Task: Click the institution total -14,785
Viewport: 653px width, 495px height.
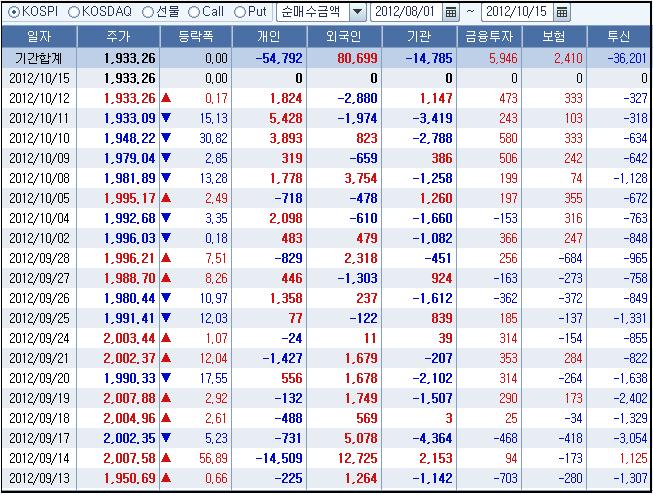Action: point(429,58)
